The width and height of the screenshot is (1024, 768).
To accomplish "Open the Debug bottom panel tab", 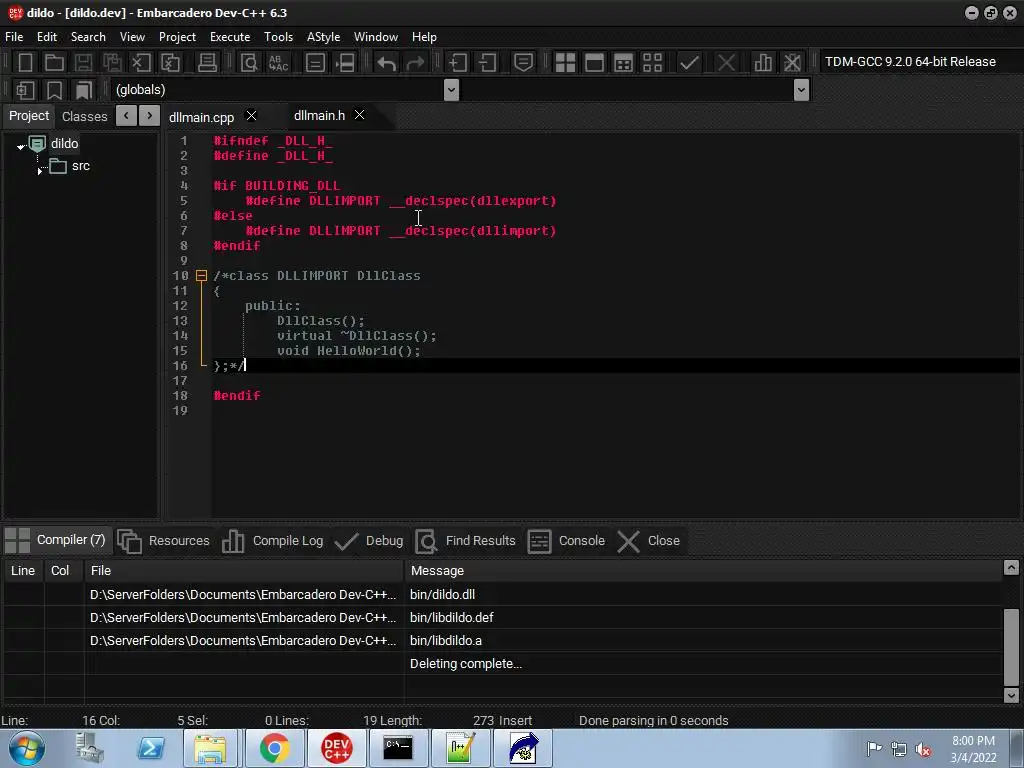I will [x=369, y=541].
